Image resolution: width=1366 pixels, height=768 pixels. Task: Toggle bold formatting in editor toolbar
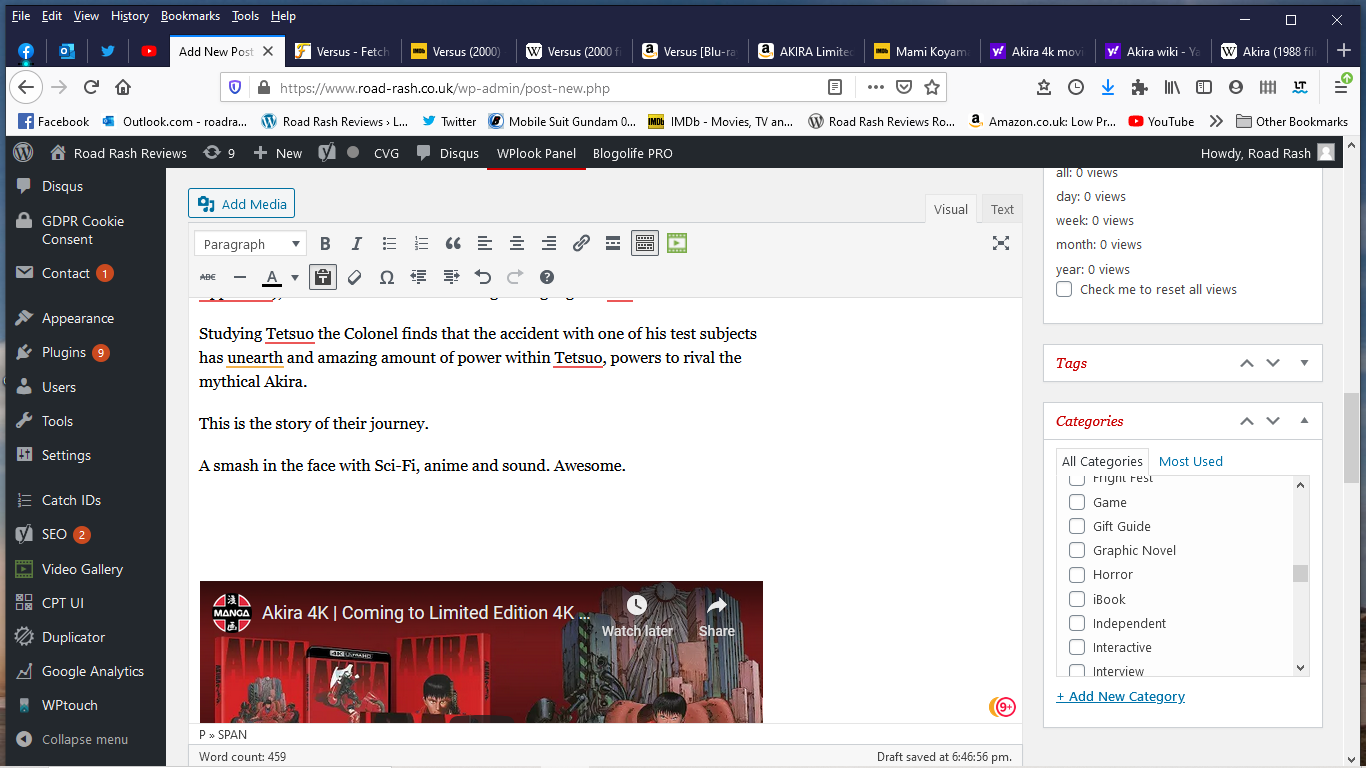325,244
